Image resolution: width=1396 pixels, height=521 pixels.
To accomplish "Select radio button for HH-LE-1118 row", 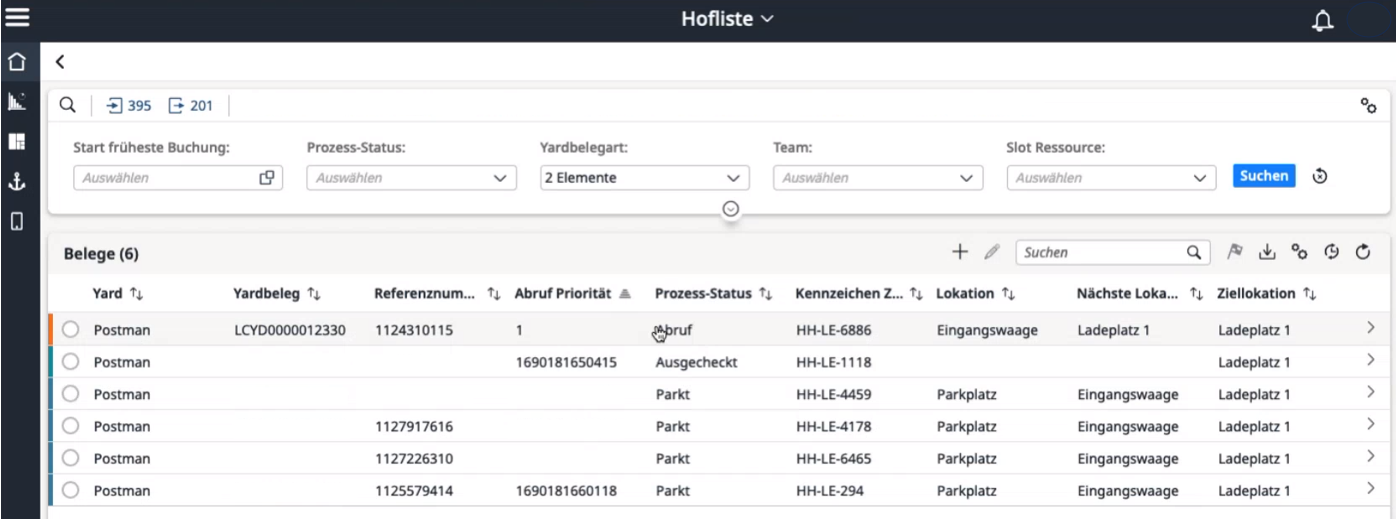I will pos(71,362).
